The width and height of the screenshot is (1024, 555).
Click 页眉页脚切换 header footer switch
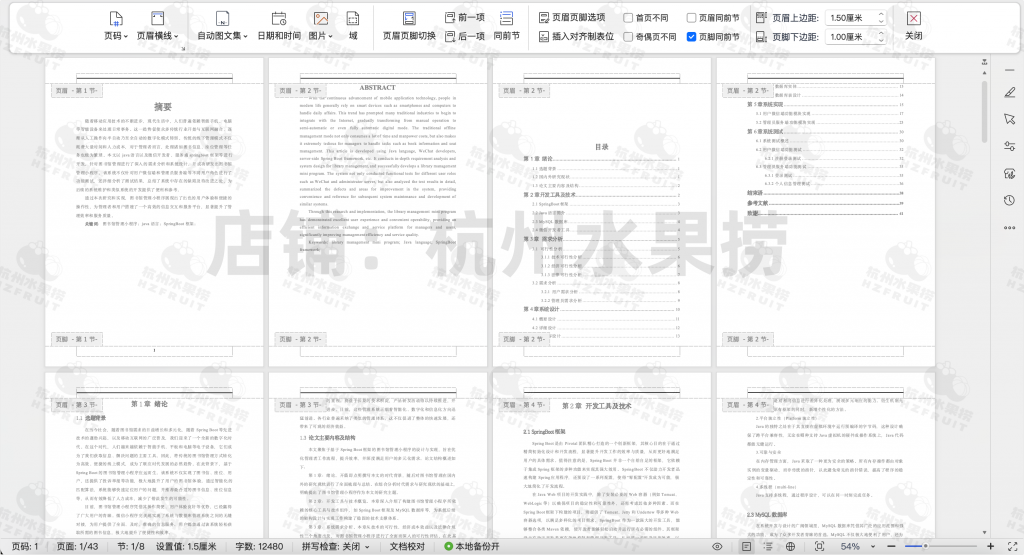409,26
